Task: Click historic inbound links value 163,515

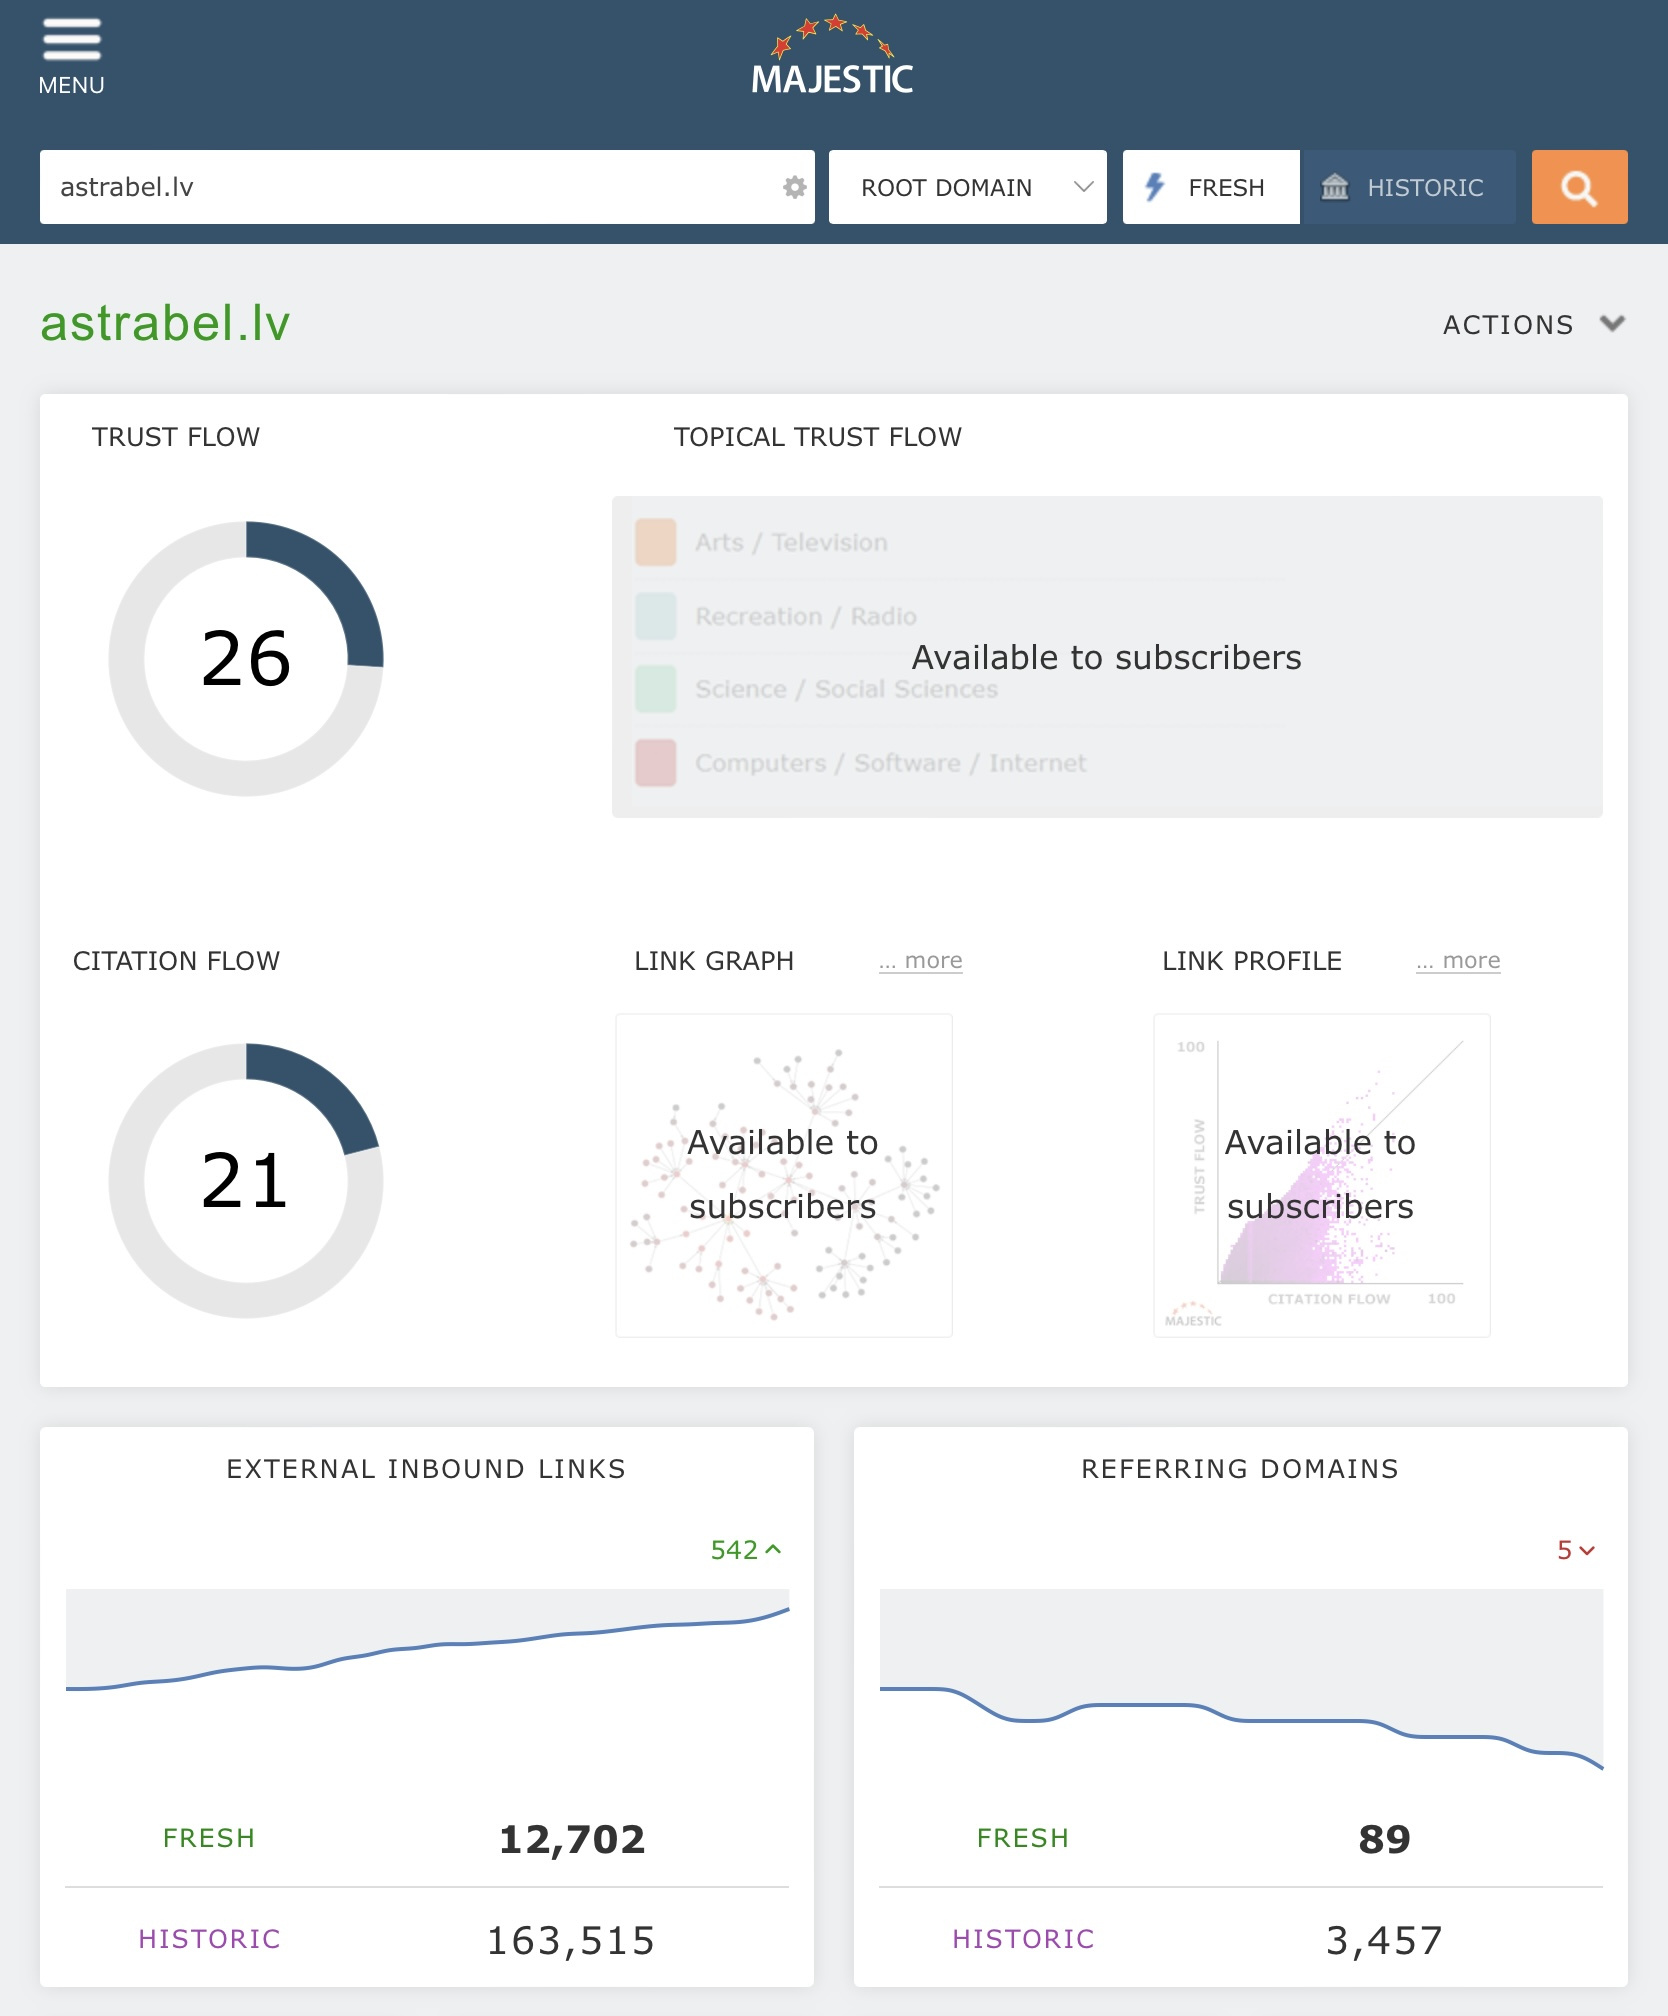Action: tap(571, 1940)
